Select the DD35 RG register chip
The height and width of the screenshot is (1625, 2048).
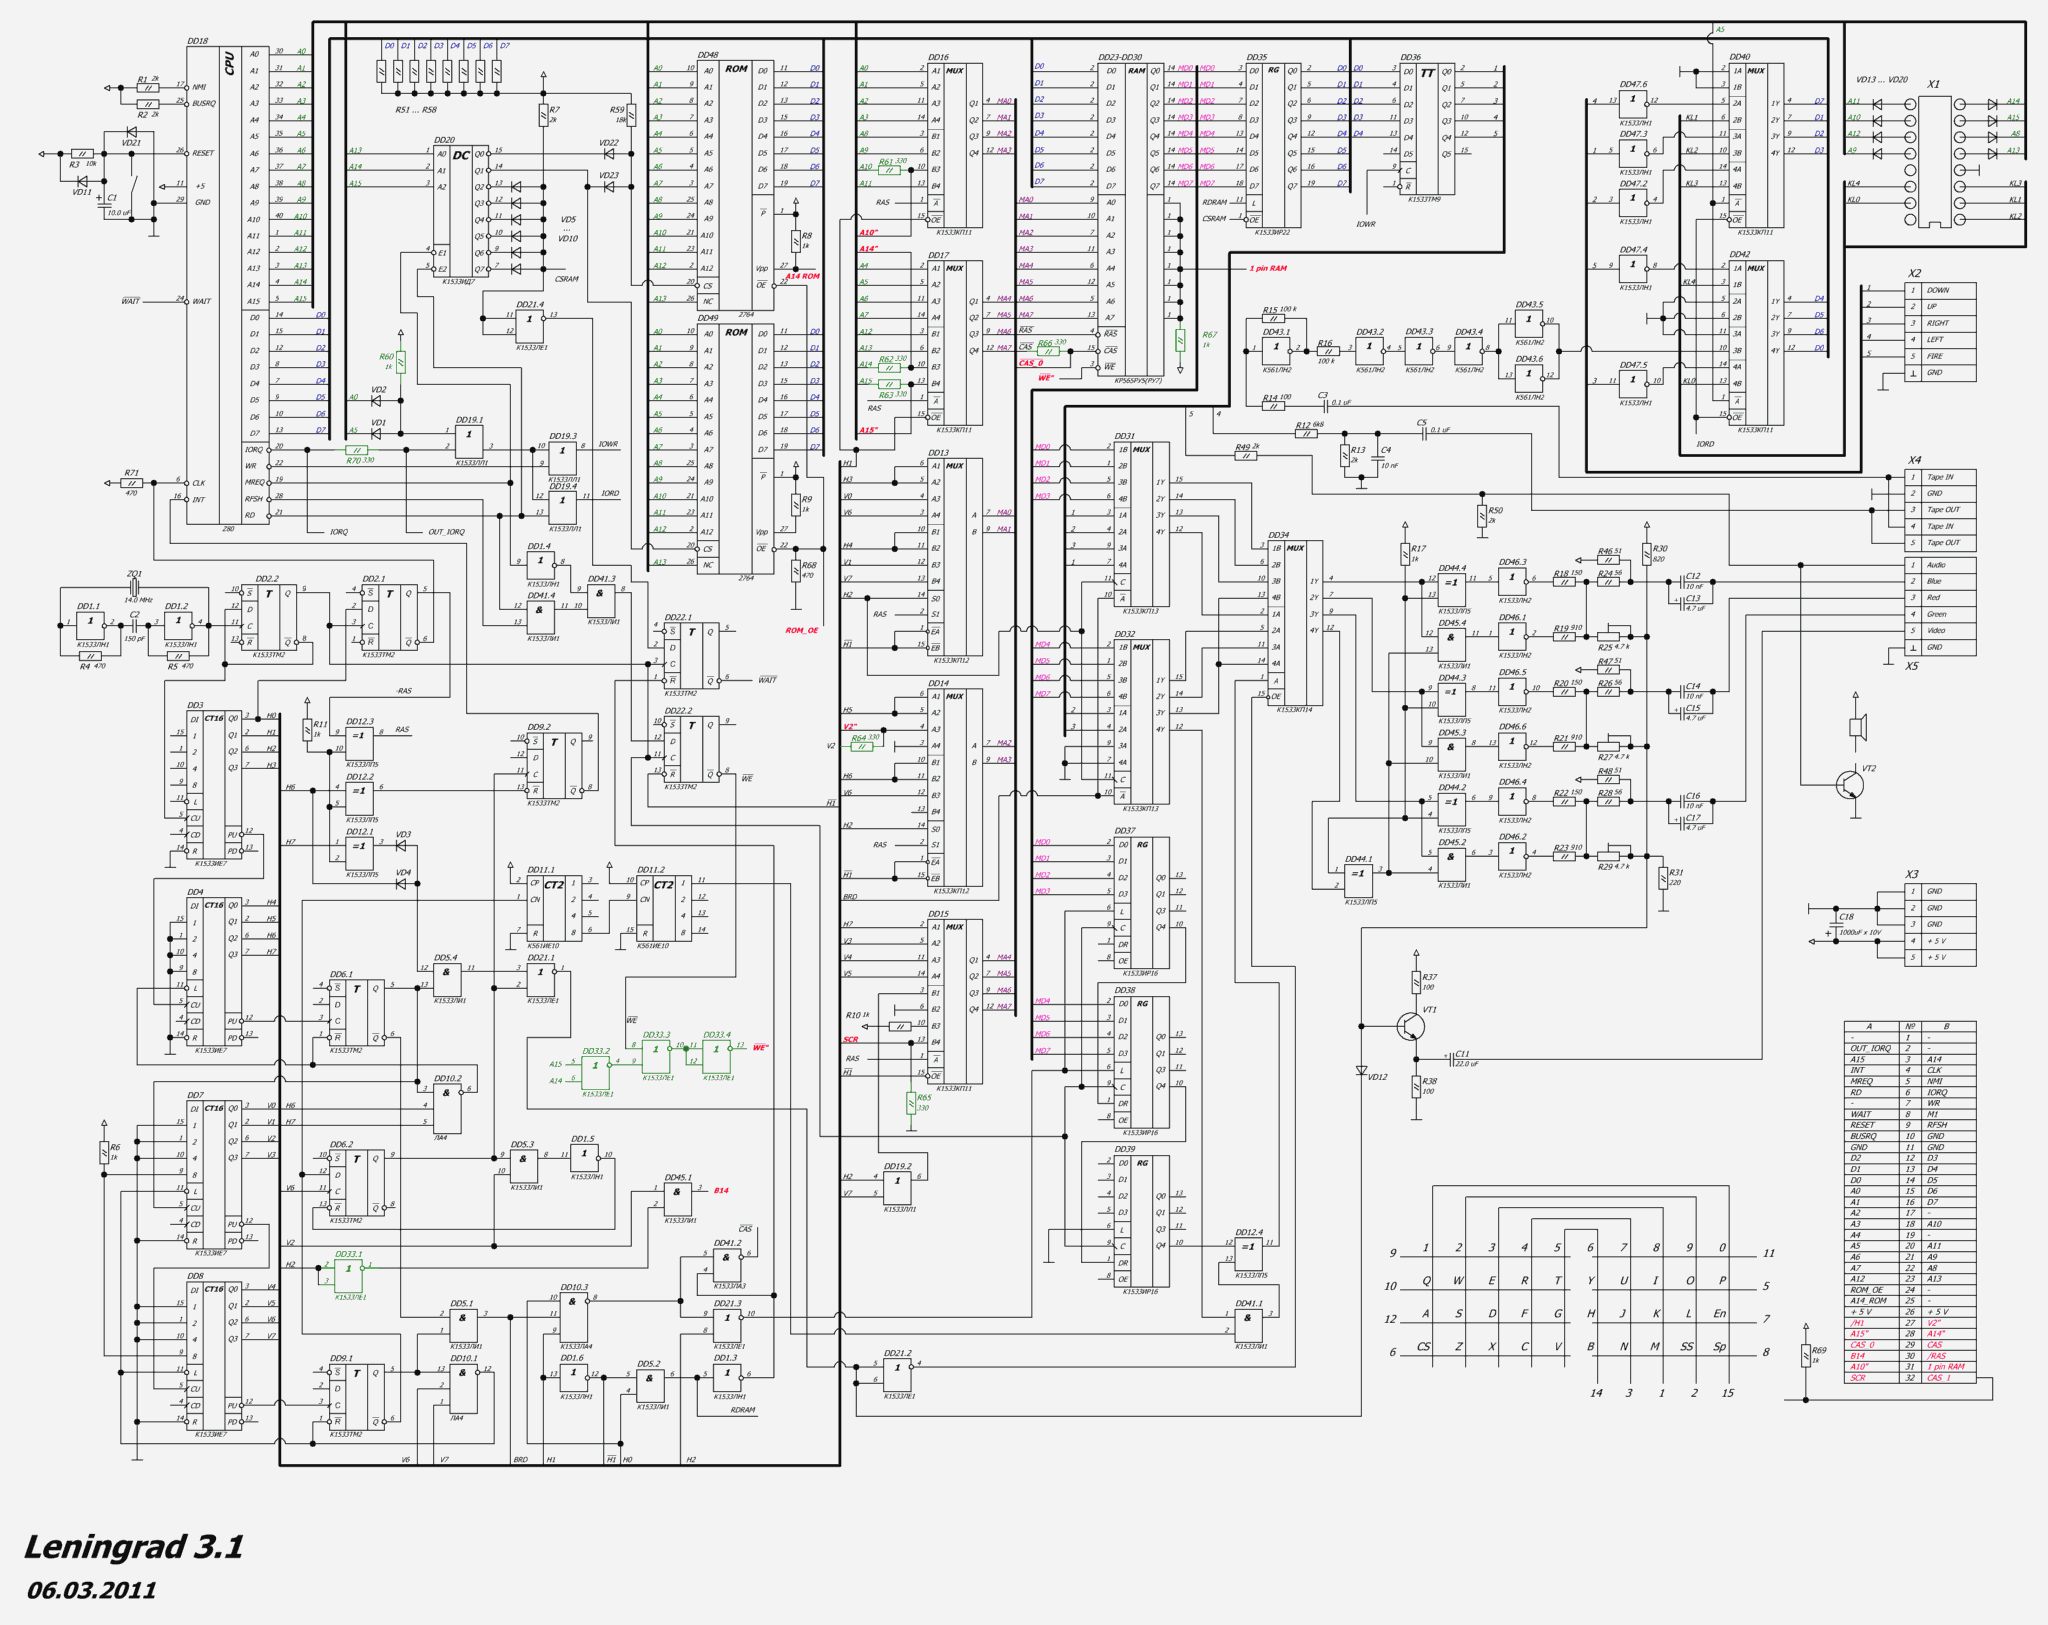click(1274, 145)
